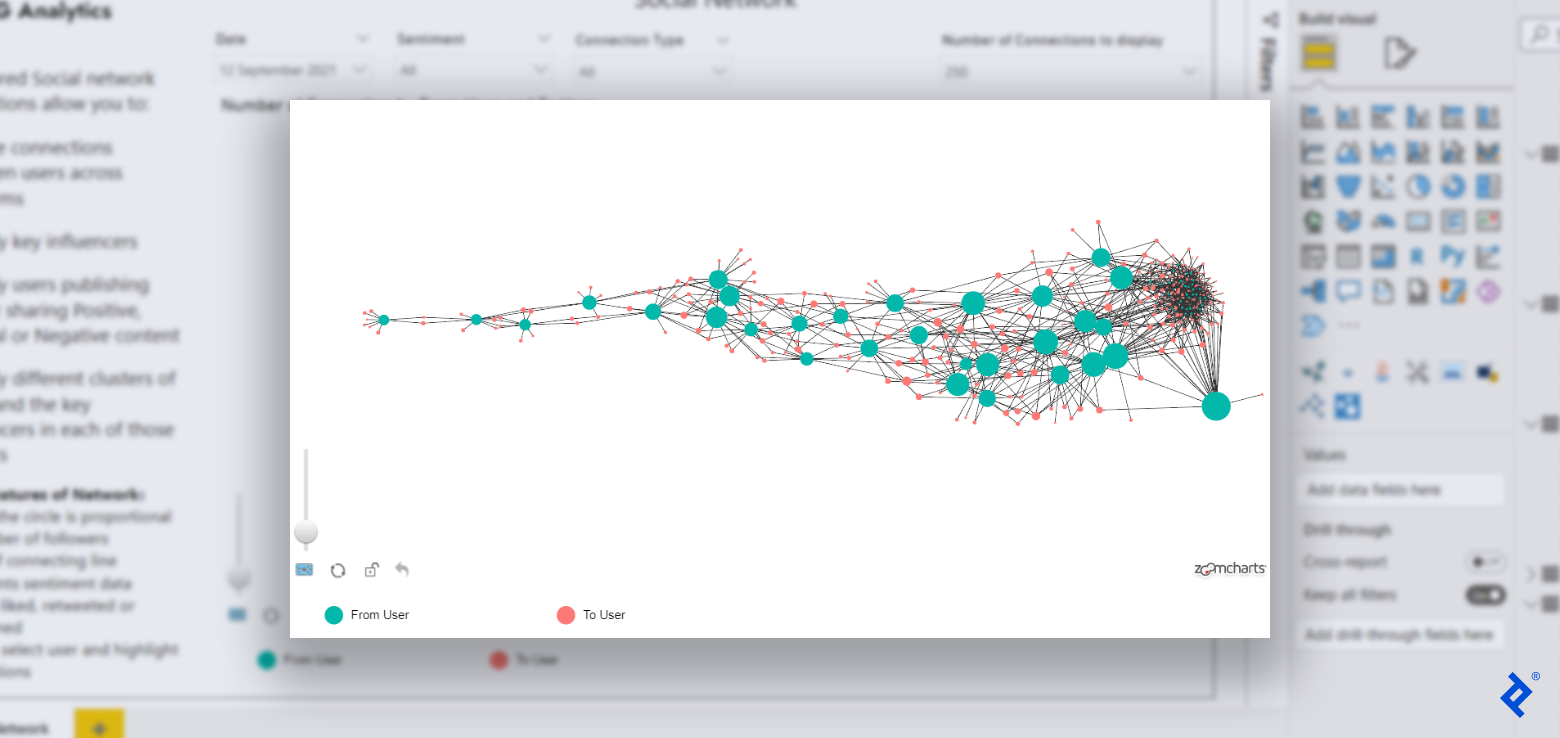Click the refresh icon below the network chart
This screenshot has height=738, width=1560.
tap(337, 570)
